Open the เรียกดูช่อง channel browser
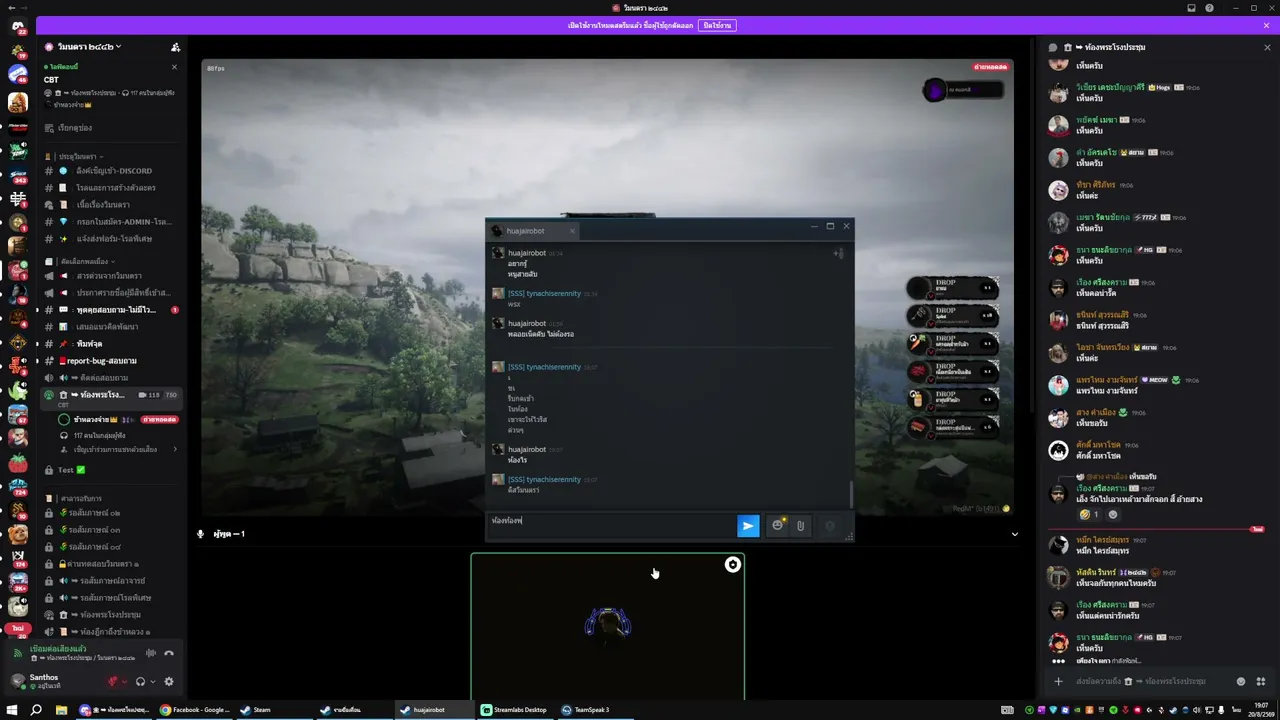This screenshot has width=1280, height=720. [x=112, y=128]
